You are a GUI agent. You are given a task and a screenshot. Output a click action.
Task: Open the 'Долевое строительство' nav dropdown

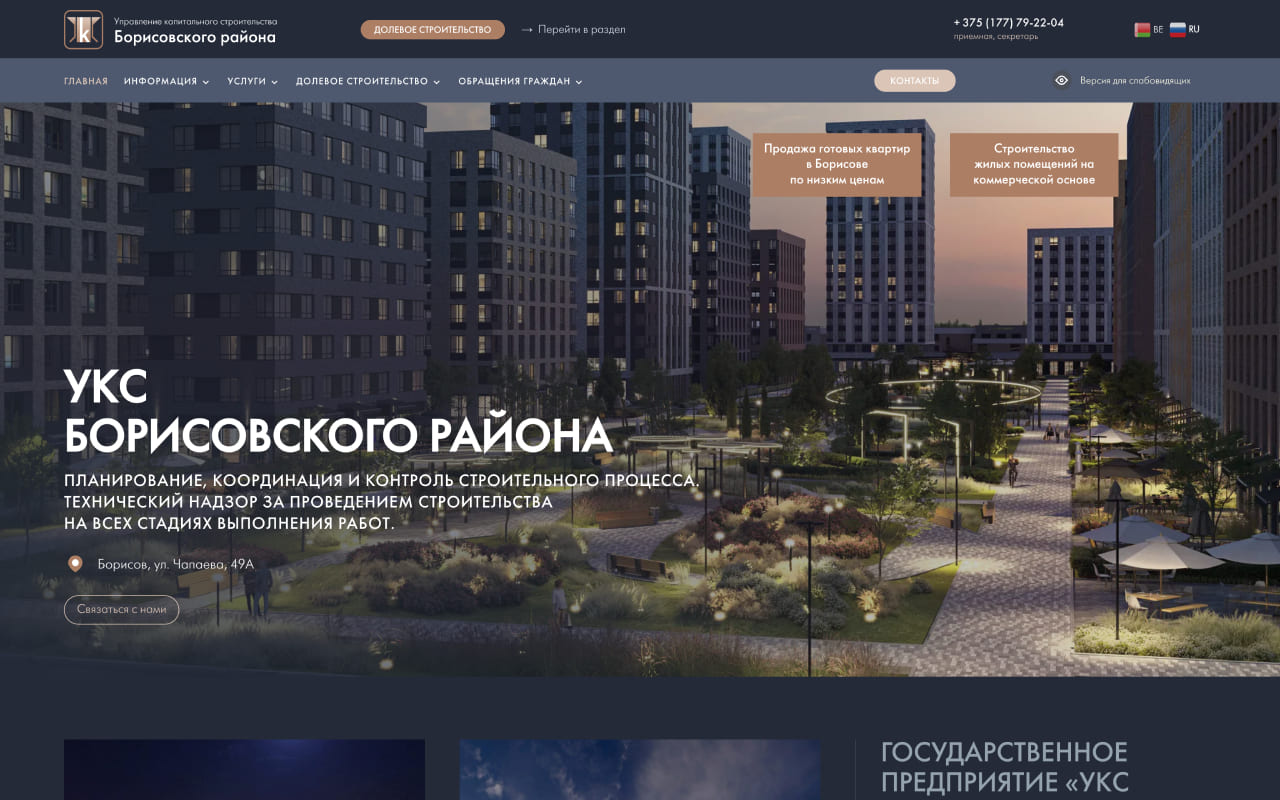367,81
